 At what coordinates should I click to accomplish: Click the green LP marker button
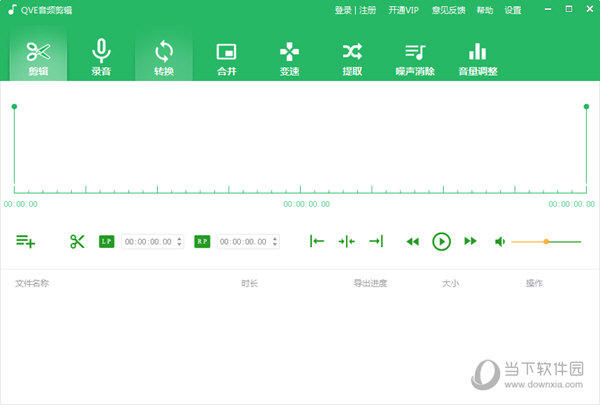coord(106,242)
